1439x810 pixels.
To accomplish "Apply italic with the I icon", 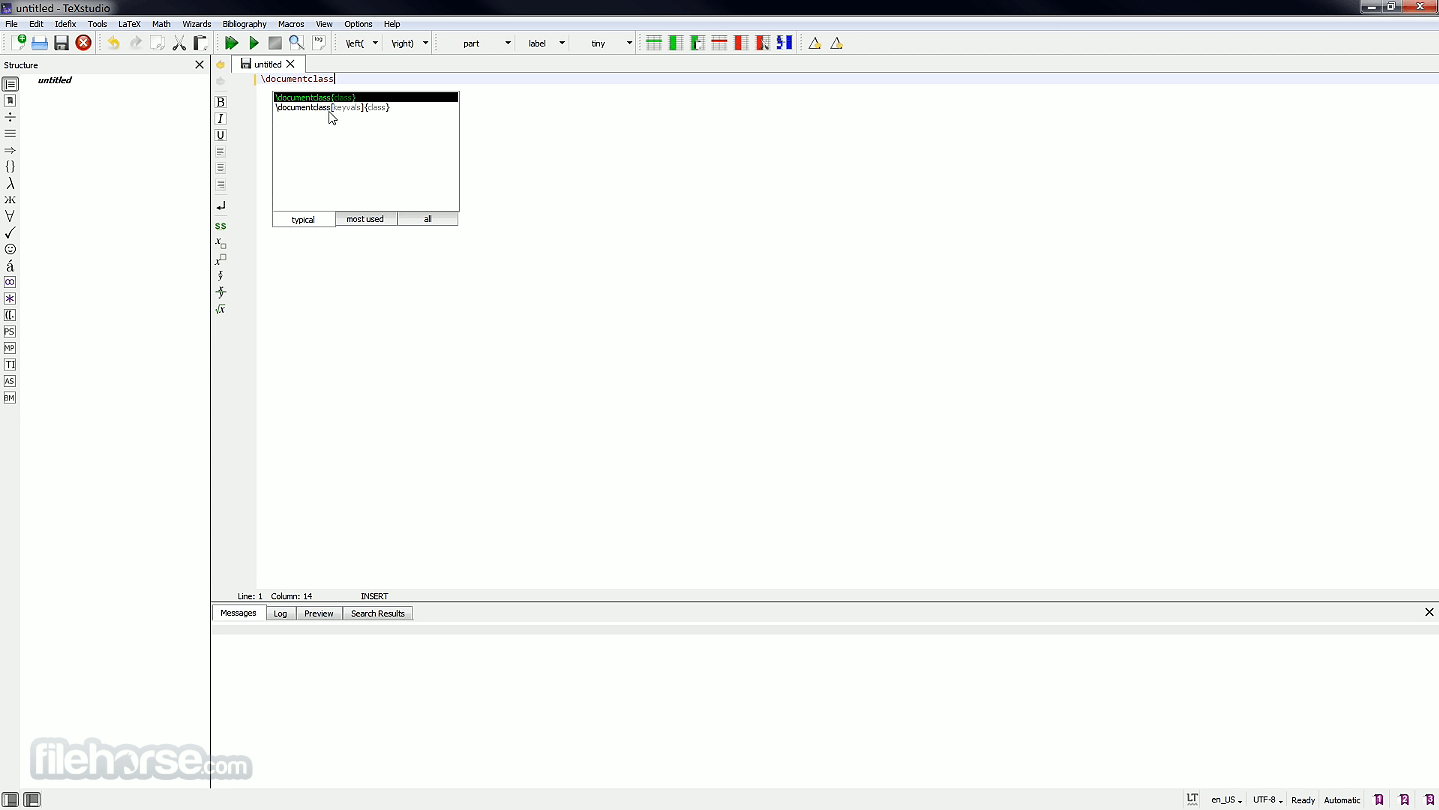I will (x=221, y=119).
